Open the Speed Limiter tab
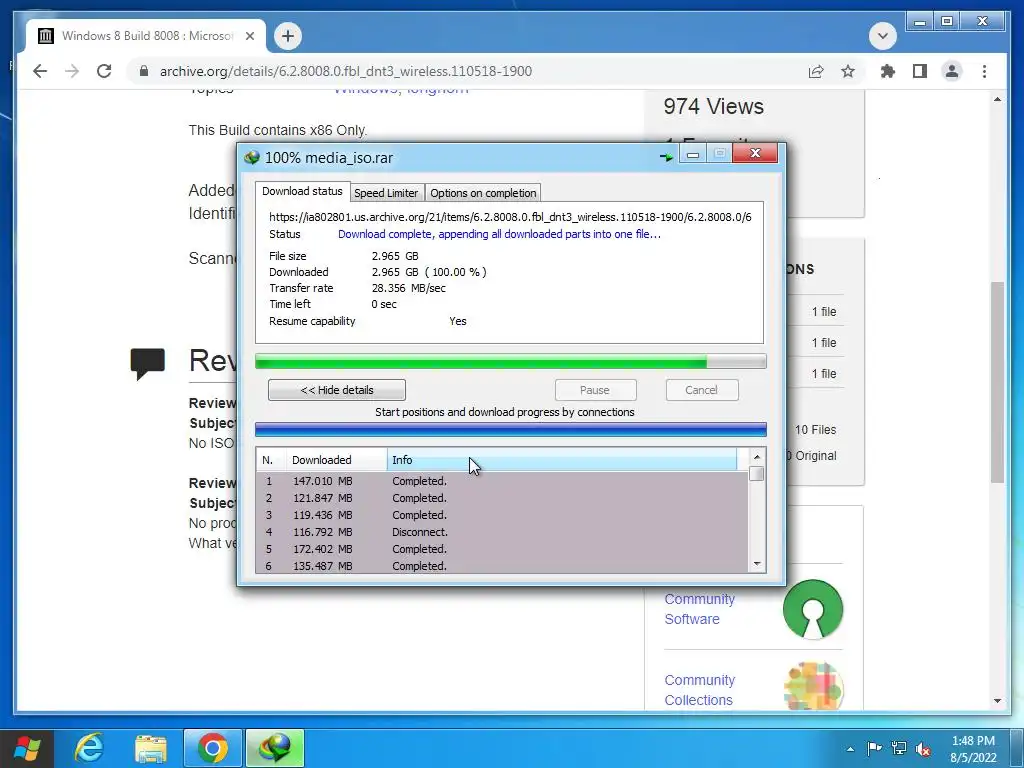 tap(386, 193)
